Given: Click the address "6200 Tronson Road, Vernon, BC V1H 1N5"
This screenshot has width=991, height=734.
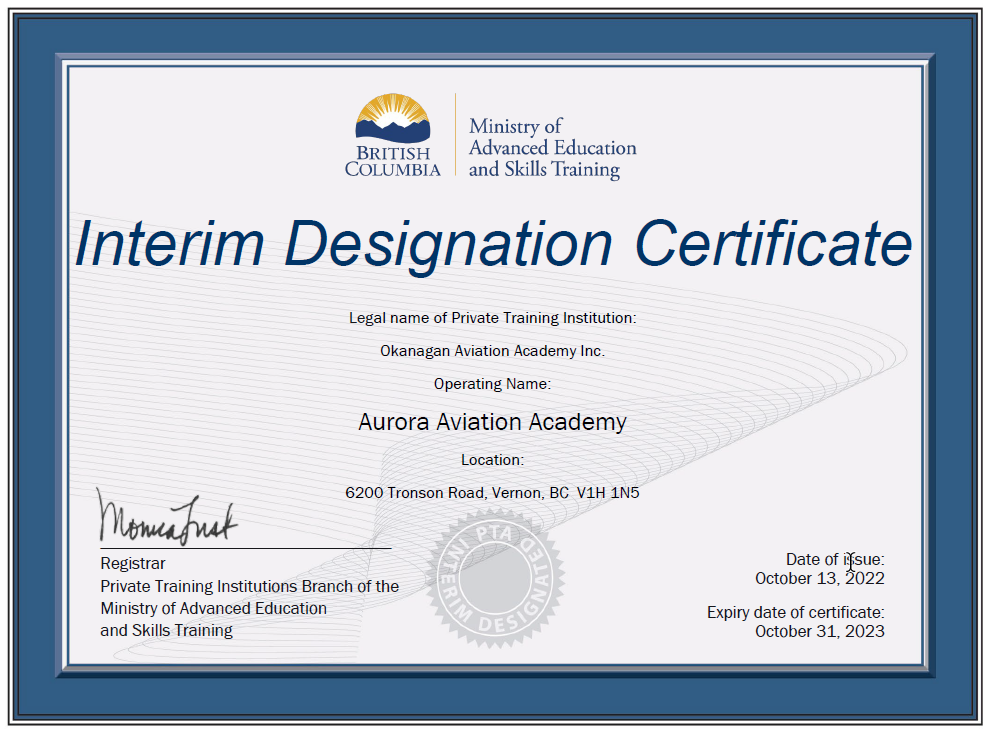Looking at the screenshot, I should [492, 492].
